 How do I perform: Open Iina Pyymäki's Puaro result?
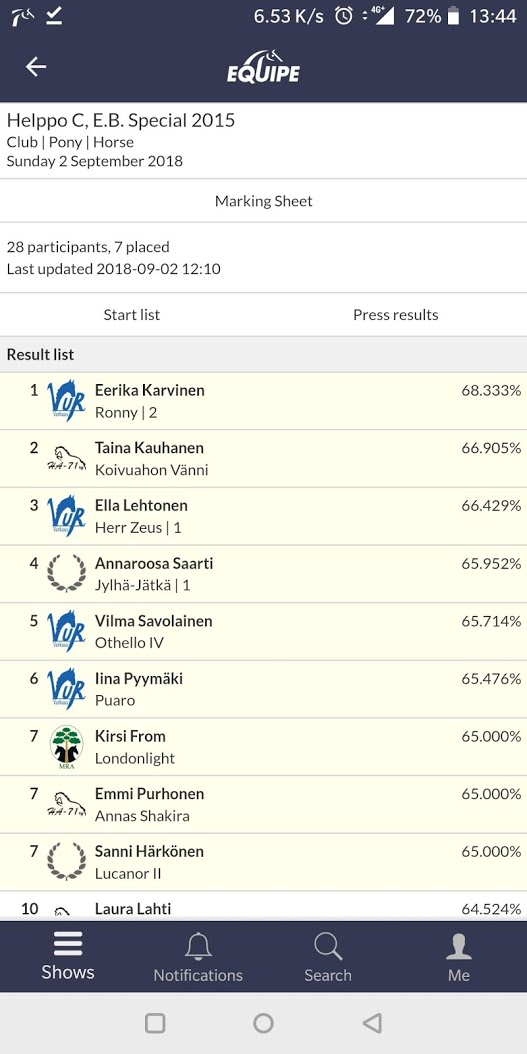[x=264, y=690]
